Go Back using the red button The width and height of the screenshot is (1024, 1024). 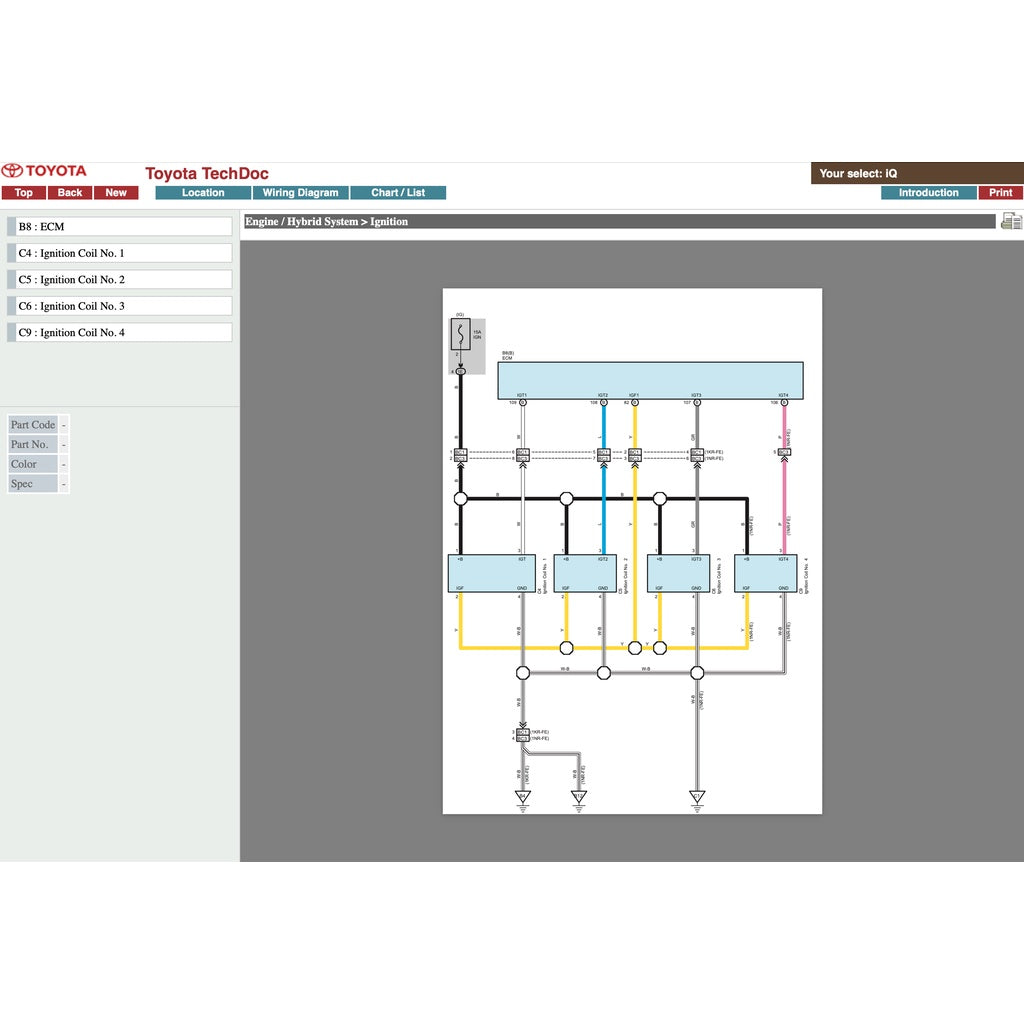70,193
